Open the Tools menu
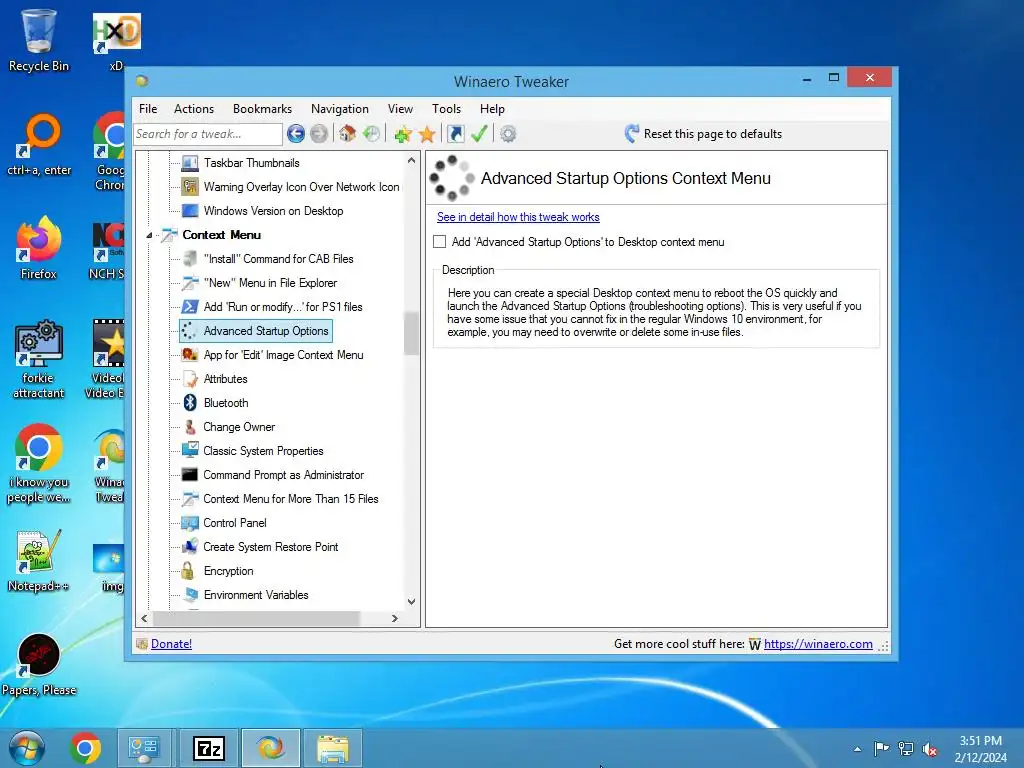The width and height of the screenshot is (1024, 768). [x=447, y=109]
